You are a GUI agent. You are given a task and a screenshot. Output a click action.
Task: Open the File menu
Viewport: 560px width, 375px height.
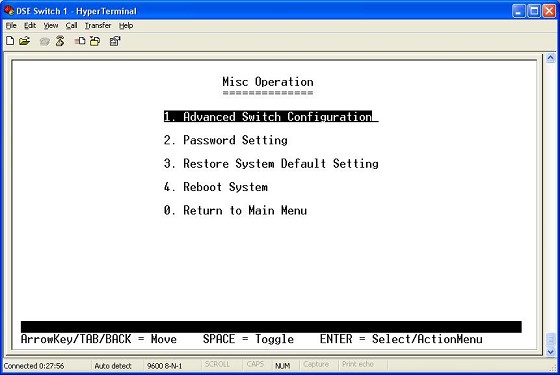click(11, 26)
